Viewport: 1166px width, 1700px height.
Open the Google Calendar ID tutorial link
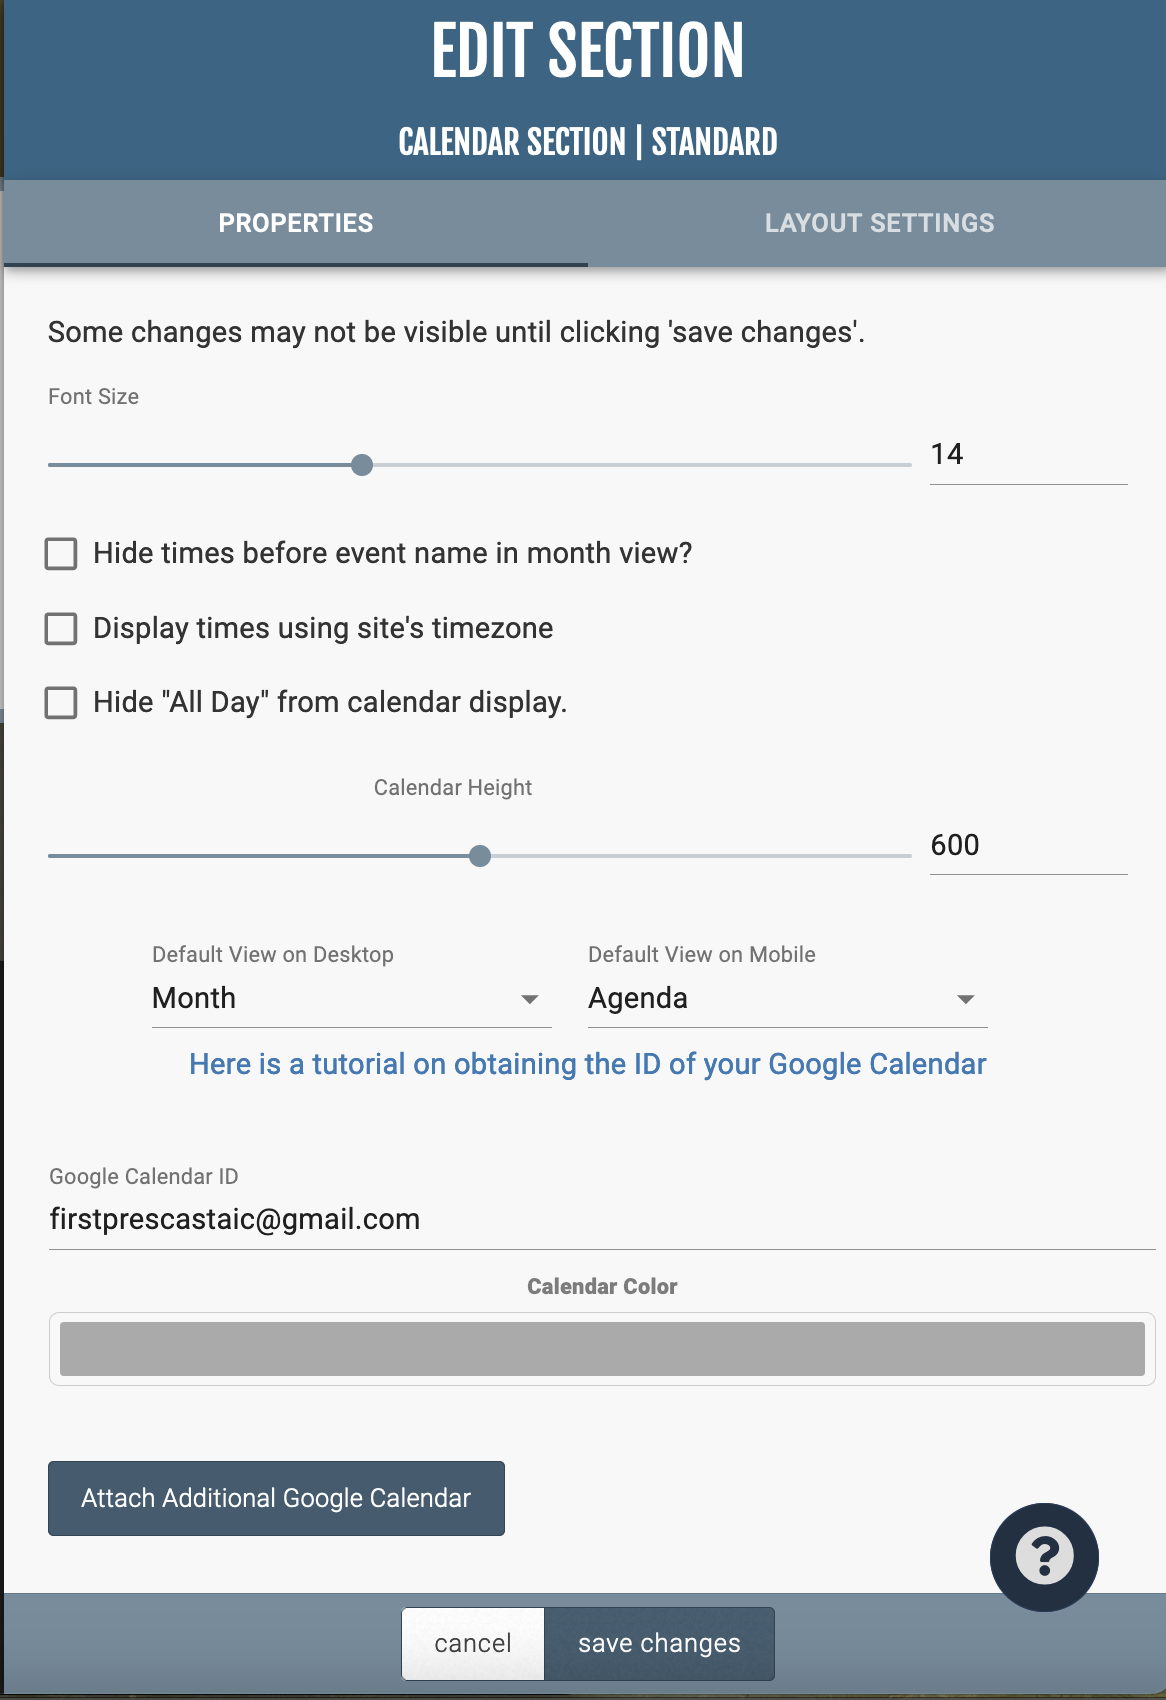588,1064
